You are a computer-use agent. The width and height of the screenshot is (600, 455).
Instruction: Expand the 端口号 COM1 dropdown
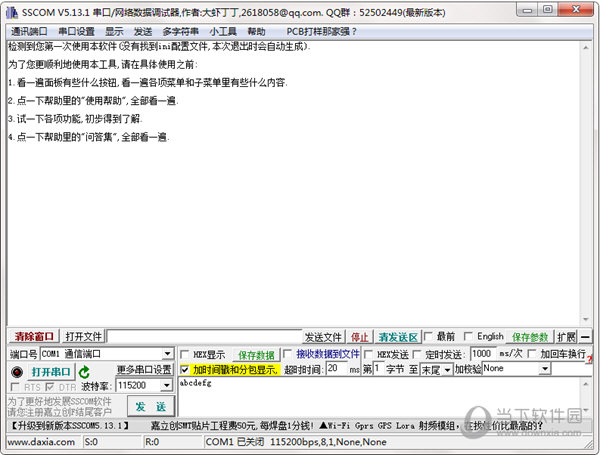(x=167, y=354)
